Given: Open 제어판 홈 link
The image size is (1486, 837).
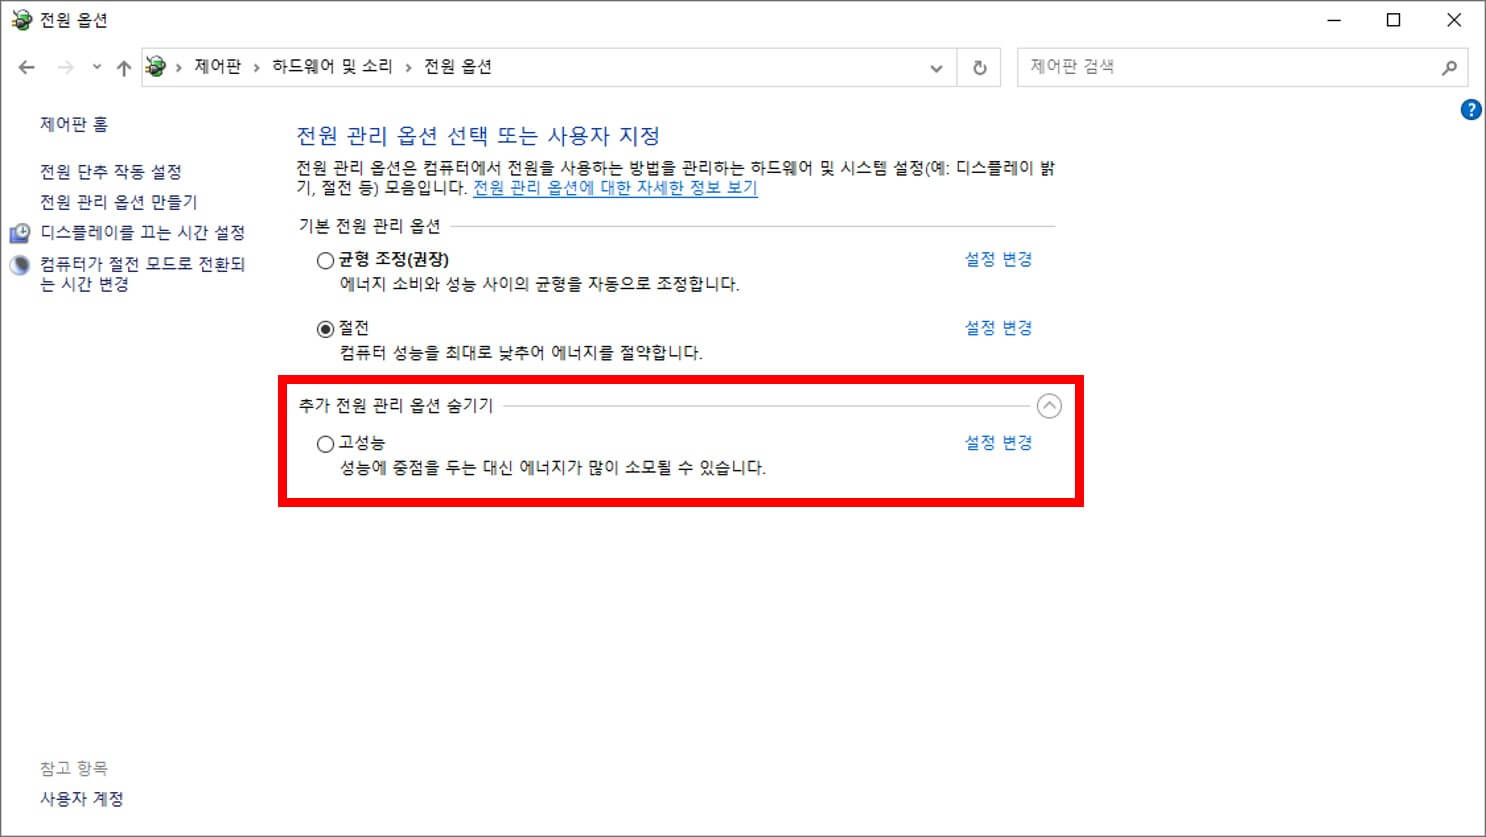Looking at the screenshot, I should coord(74,124).
